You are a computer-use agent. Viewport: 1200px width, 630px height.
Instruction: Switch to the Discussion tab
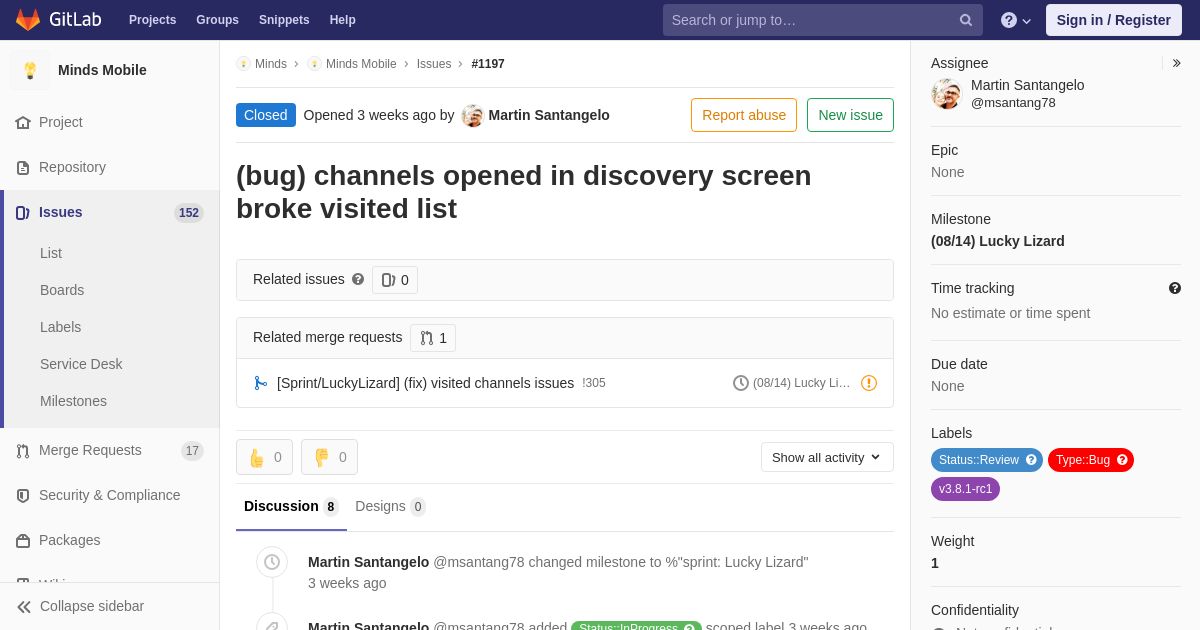291,506
